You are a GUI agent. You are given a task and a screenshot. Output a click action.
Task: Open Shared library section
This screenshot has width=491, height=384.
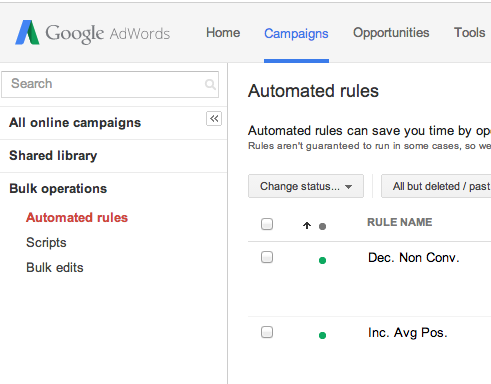(x=53, y=156)
